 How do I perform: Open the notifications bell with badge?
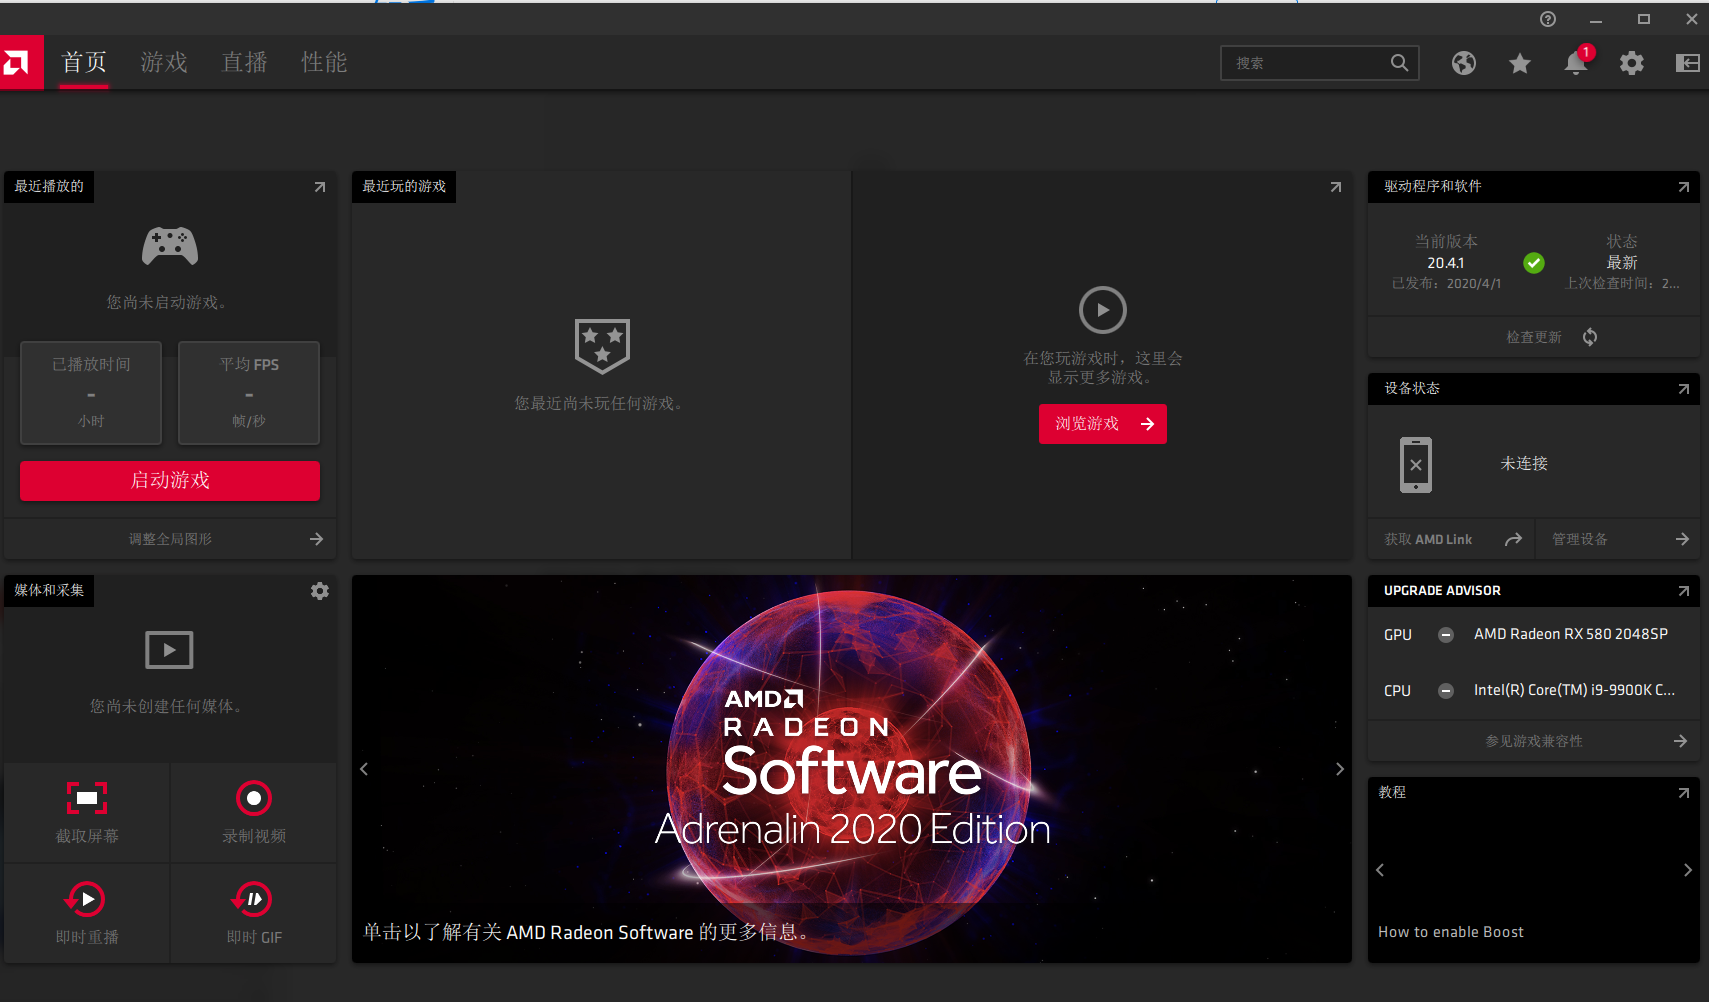tap(1576, 63)
